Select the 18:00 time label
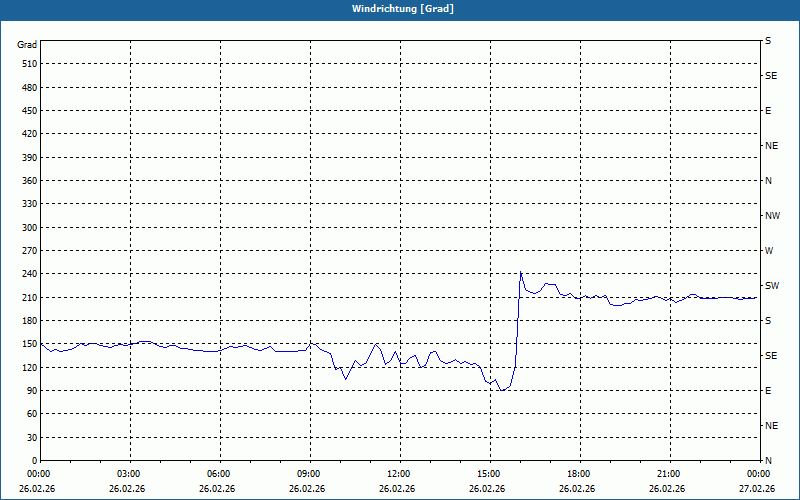 pyautogui.click(x=579, y=474)
